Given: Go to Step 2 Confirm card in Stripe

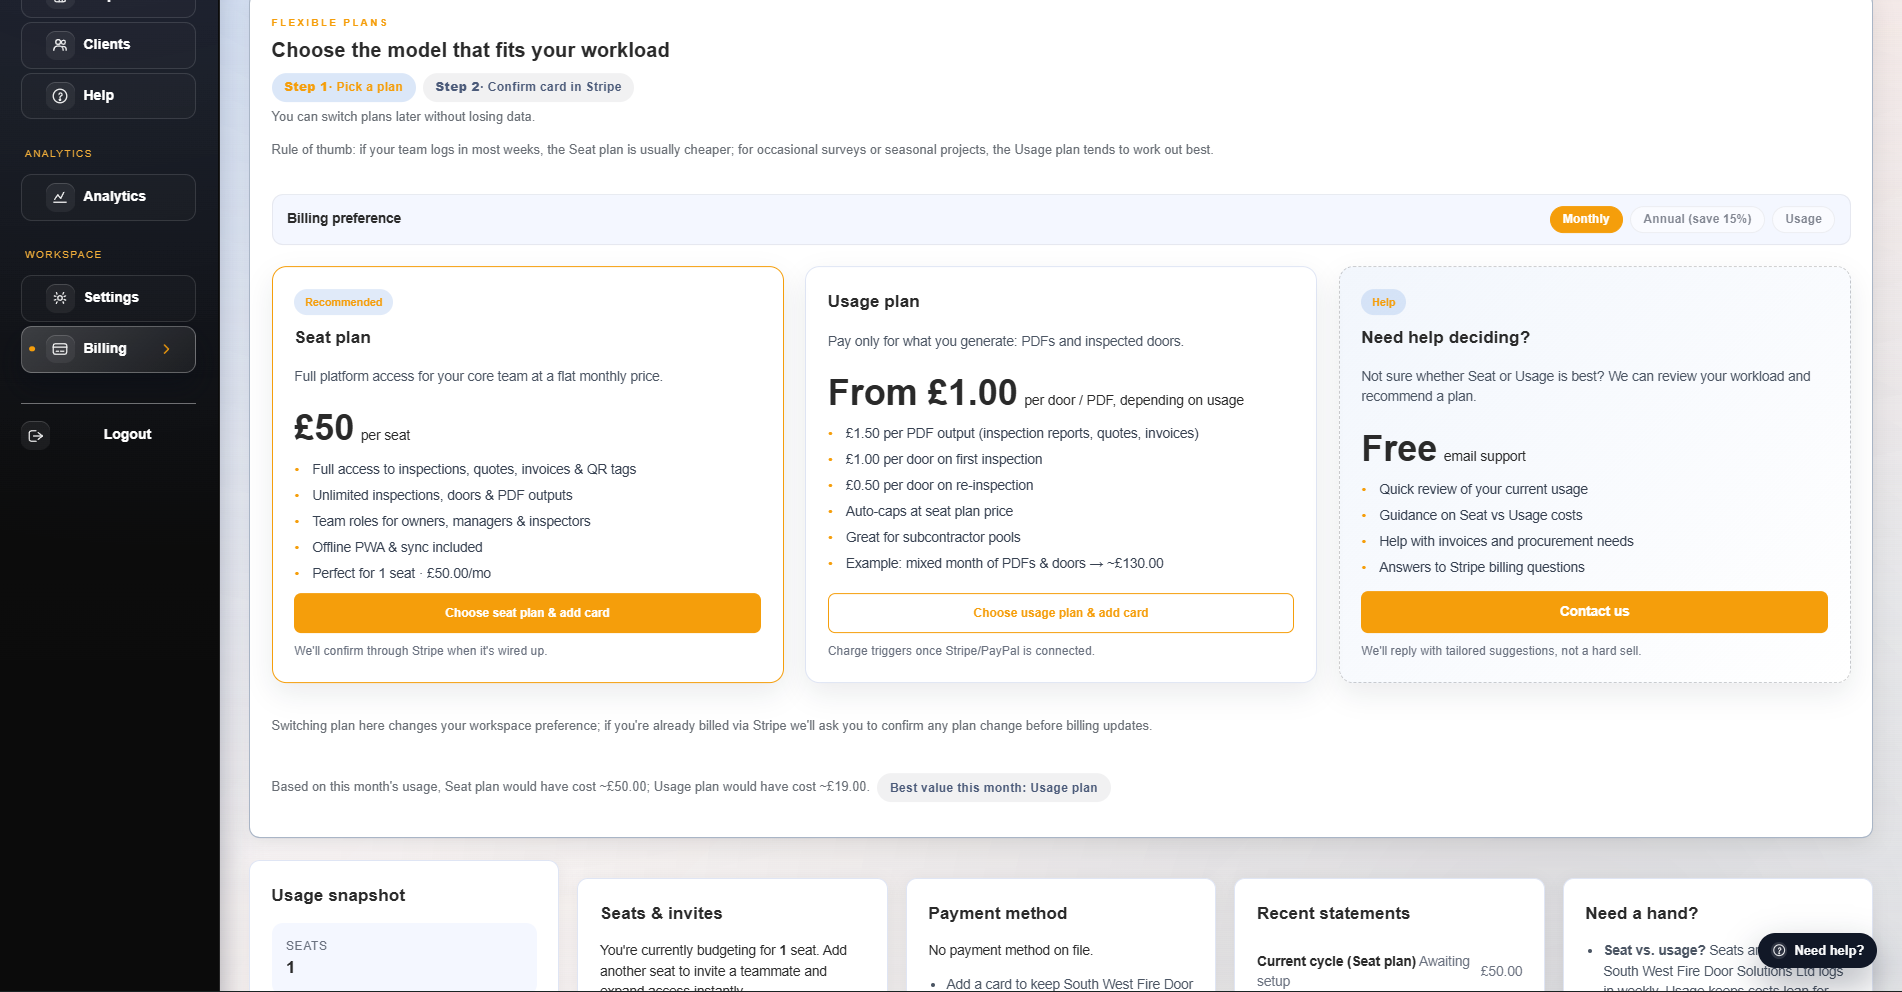Looking at the screenshot, I should [528, 87].
